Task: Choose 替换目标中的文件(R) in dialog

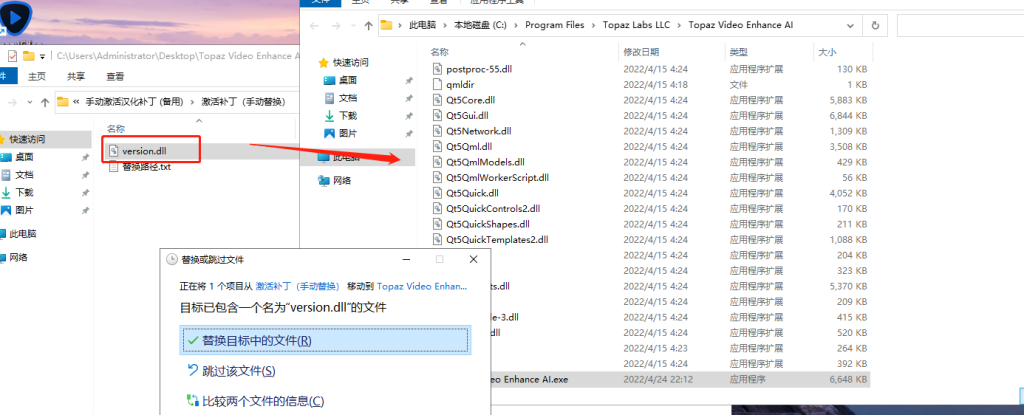Action: (x=325, y=340)
